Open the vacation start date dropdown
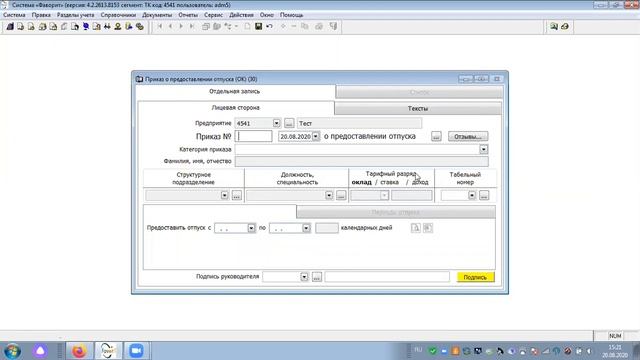Screen dimensions: 640x360 [251, 228]
